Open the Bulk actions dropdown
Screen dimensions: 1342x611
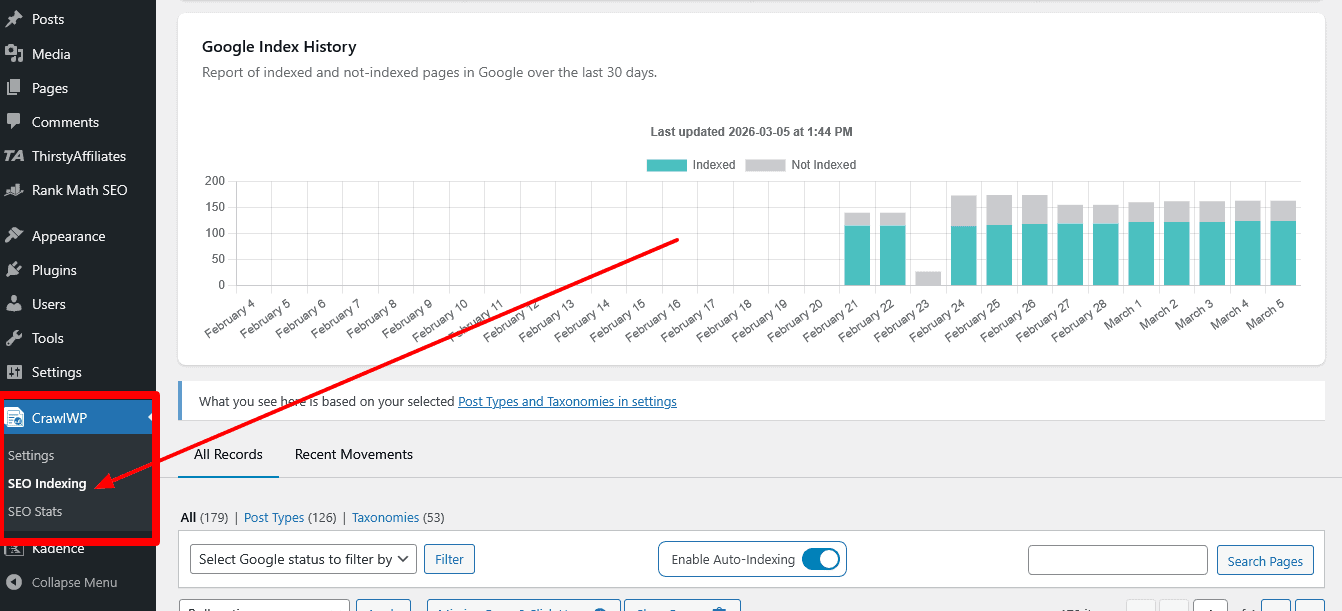coord(264,606)
